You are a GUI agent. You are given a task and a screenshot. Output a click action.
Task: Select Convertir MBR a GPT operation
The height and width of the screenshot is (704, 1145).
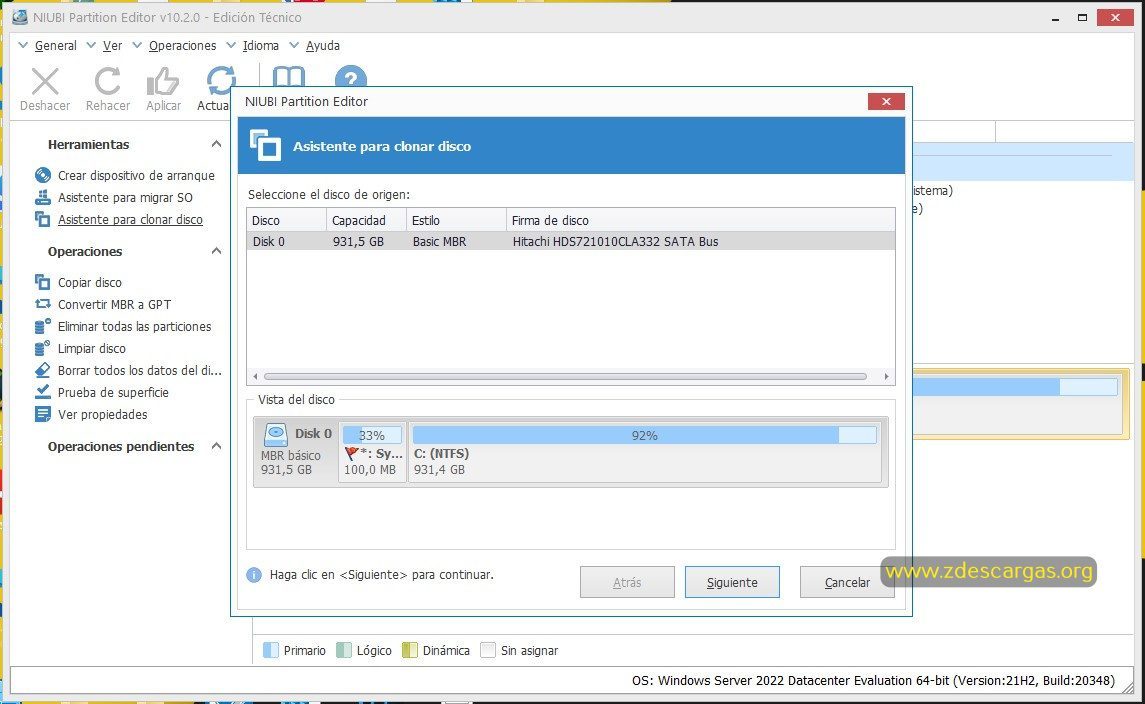click(x=115, y=304)
